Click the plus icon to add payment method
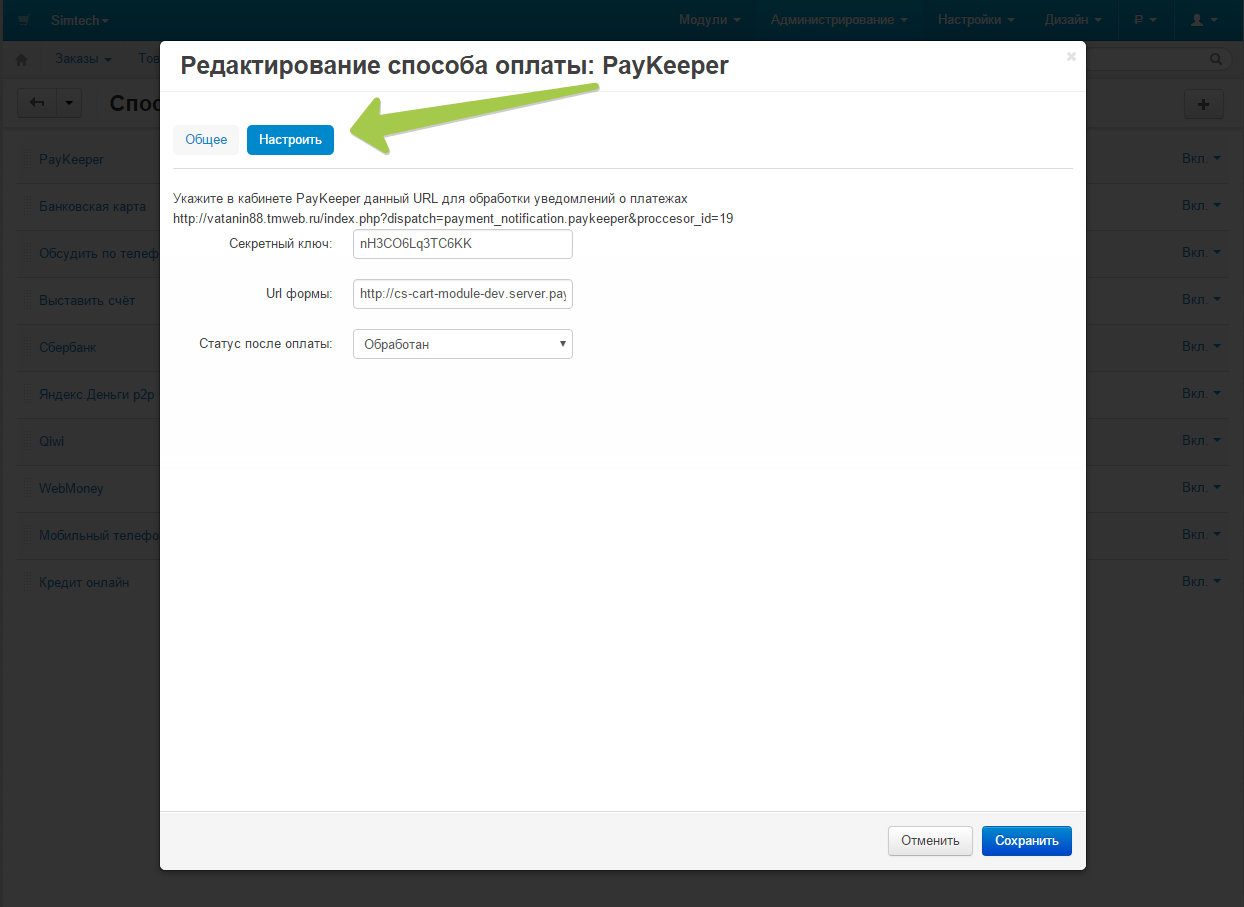1244x907 pixels. [x=1203, y=104]
